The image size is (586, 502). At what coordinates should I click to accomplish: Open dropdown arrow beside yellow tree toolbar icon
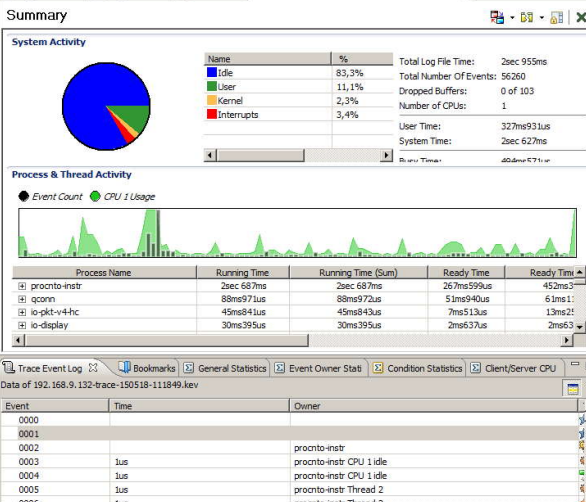542,18
